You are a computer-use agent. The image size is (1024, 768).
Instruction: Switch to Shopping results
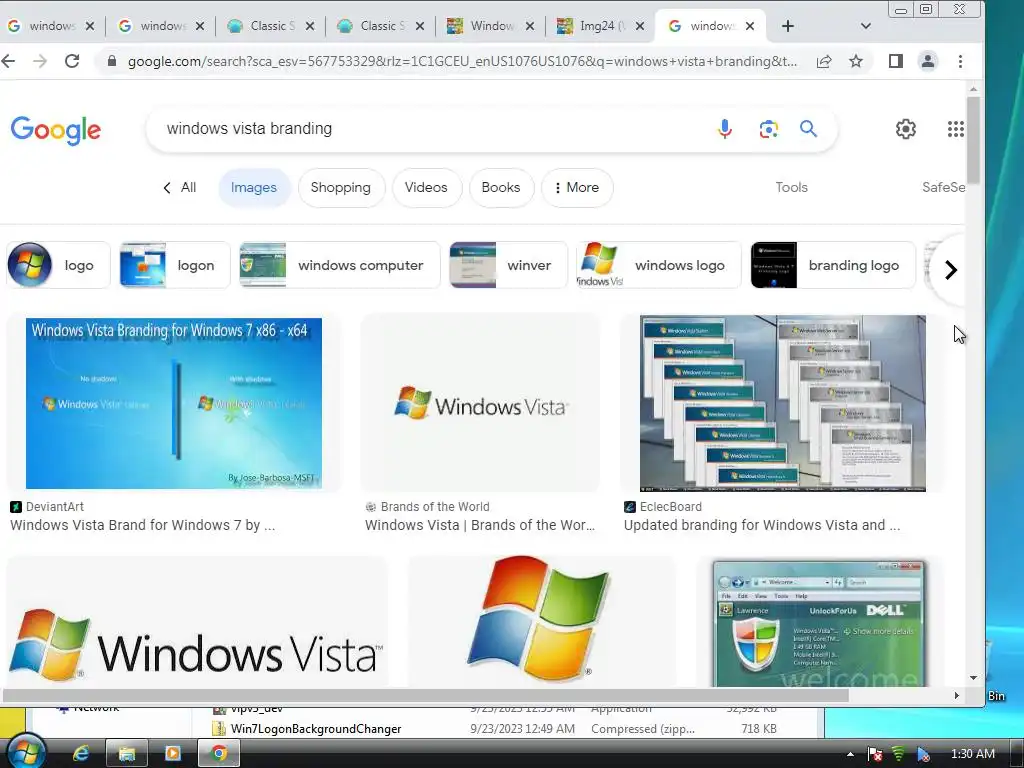pos(341,187)
